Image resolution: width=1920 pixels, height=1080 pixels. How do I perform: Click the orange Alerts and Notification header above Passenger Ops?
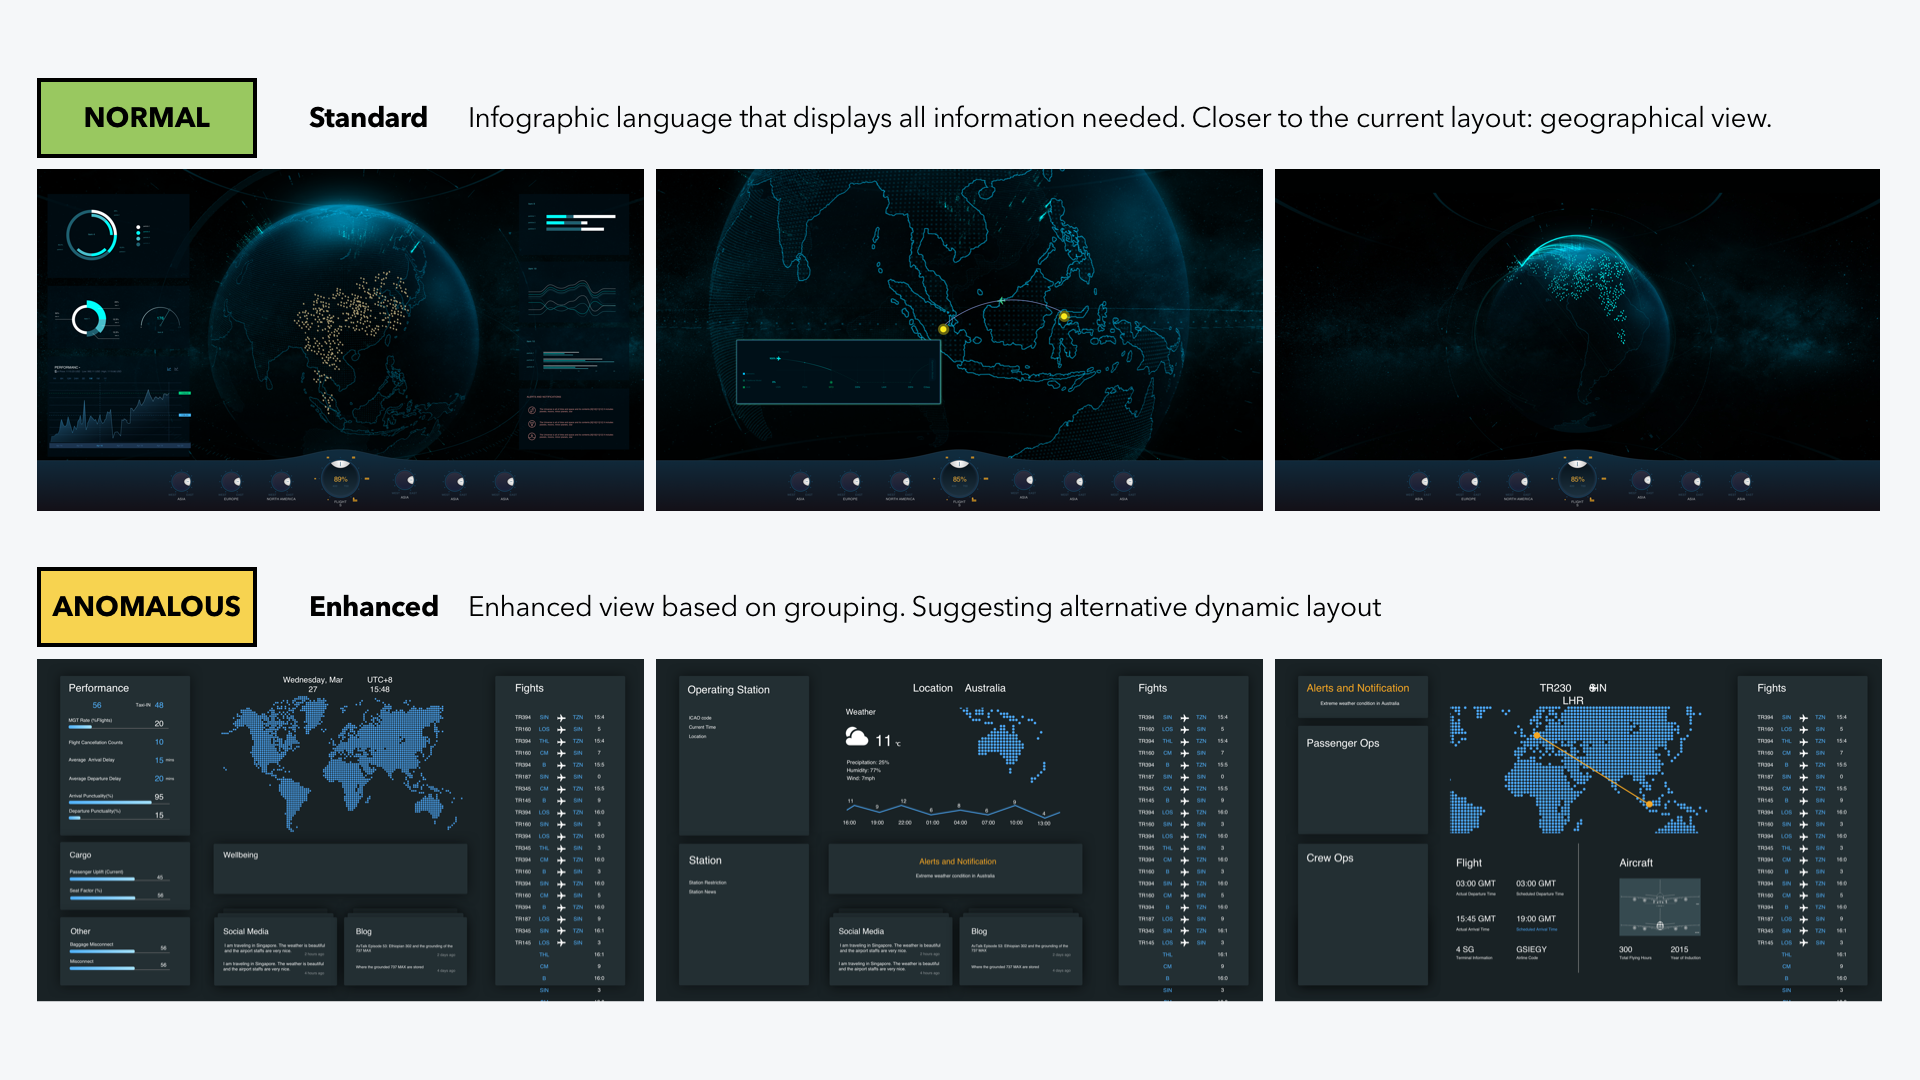pyautogui.click(x=1357, y=688)
